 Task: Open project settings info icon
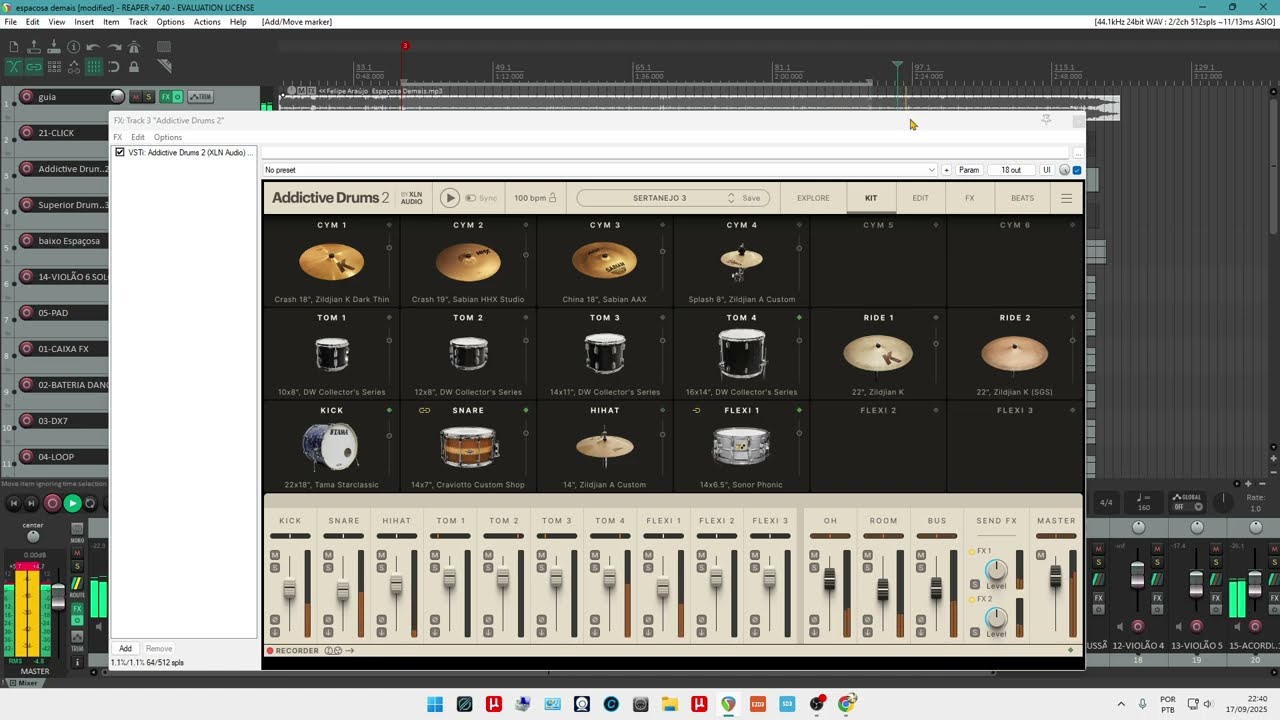click(x=73, y=47)
